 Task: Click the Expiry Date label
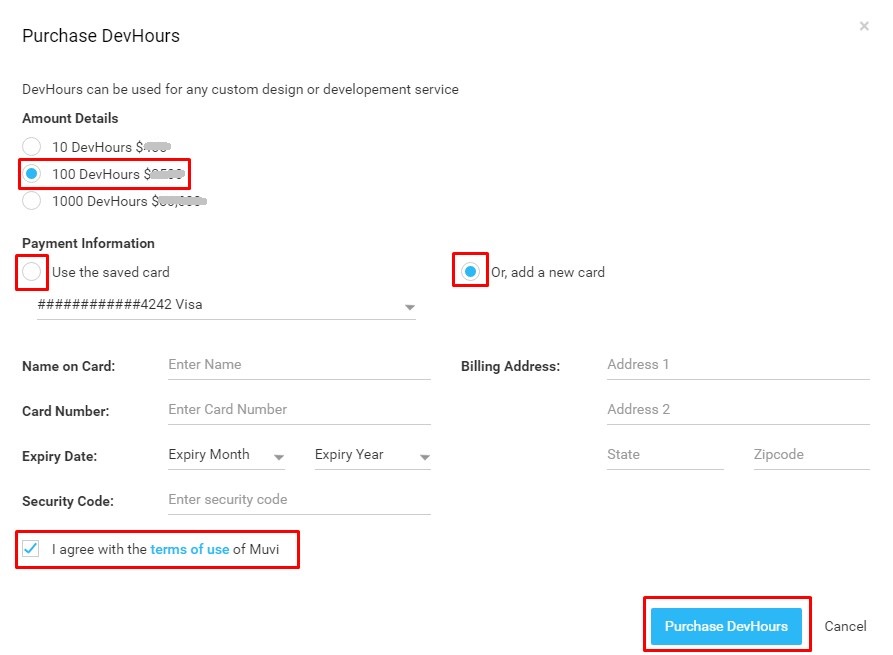[x=59, y=456]
